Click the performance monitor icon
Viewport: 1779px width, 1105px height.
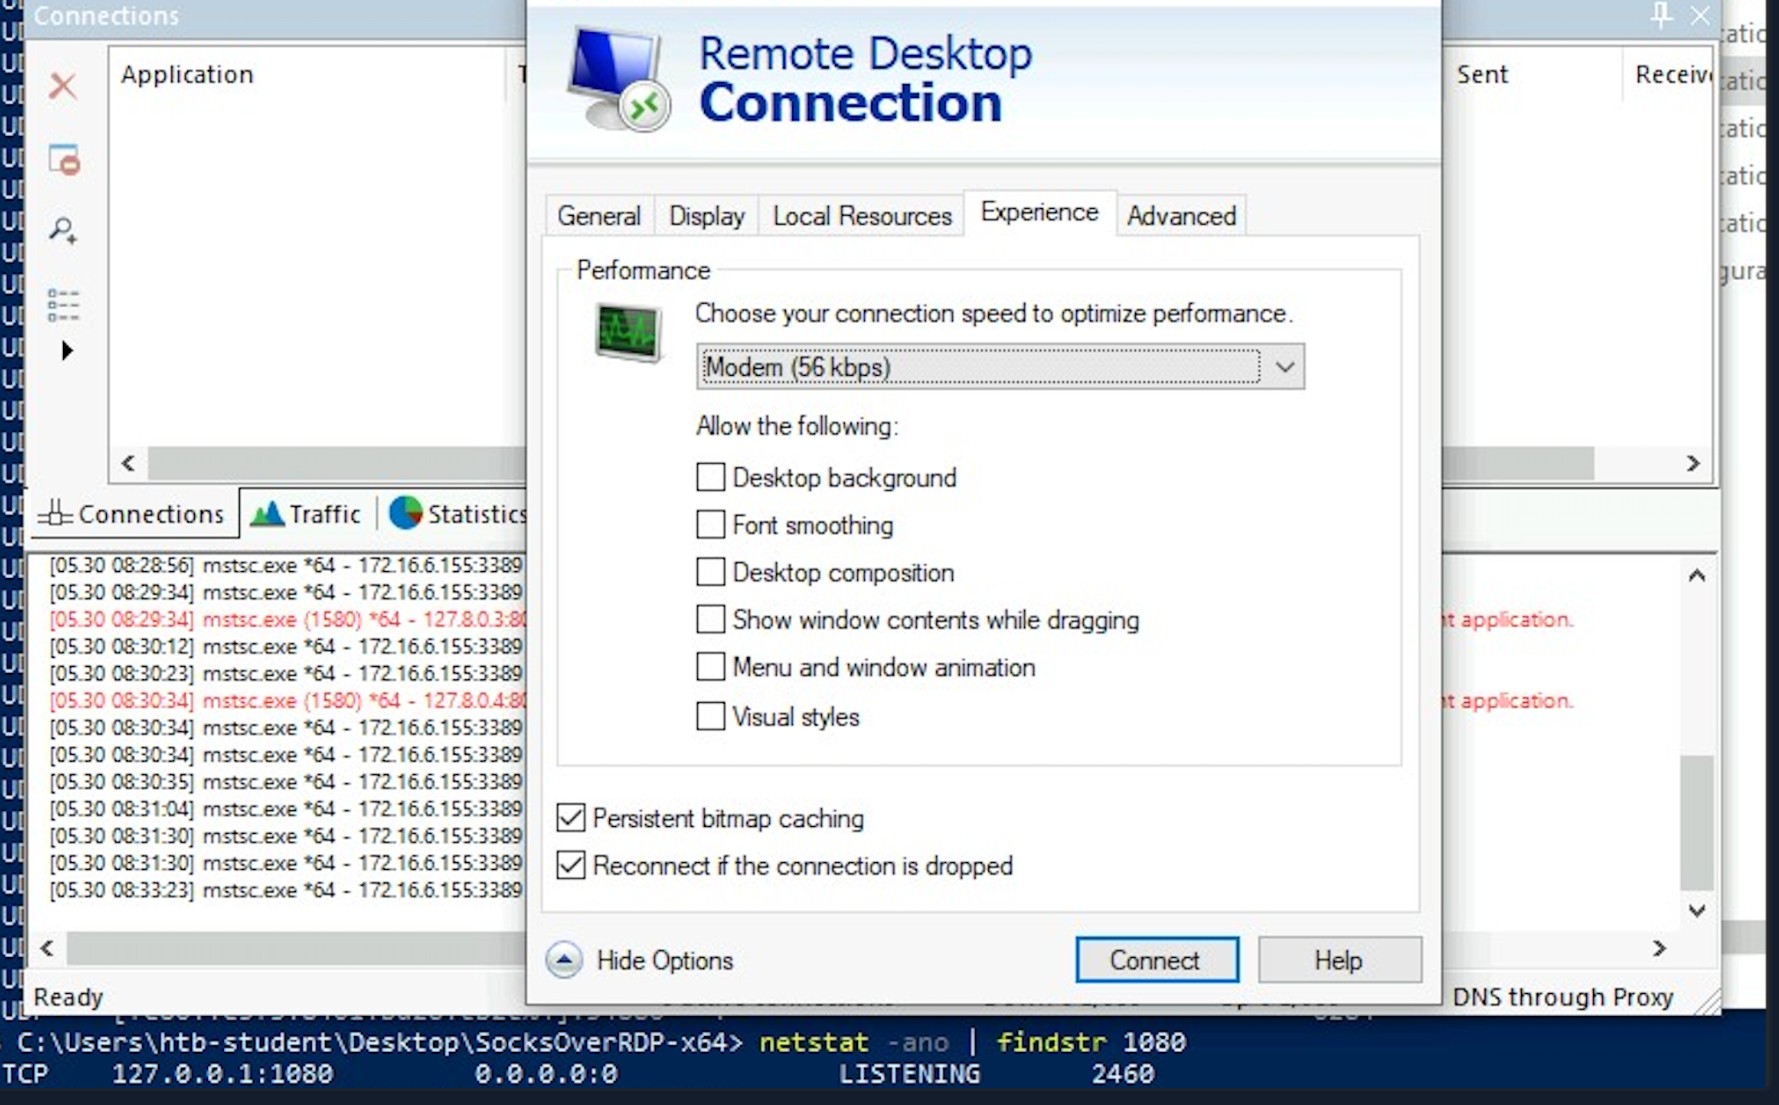[628, 332]
